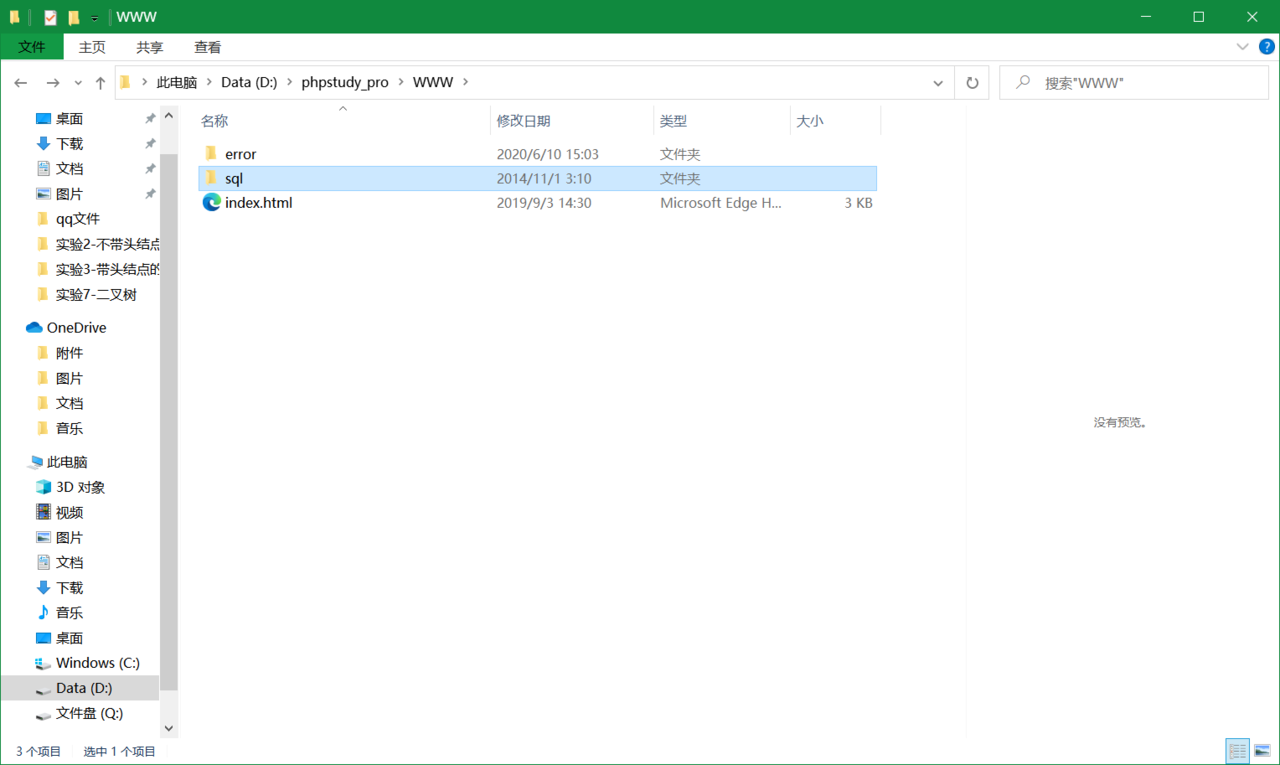
Task: Open pinned 桌面 in quick access
Action: point(69,119)
